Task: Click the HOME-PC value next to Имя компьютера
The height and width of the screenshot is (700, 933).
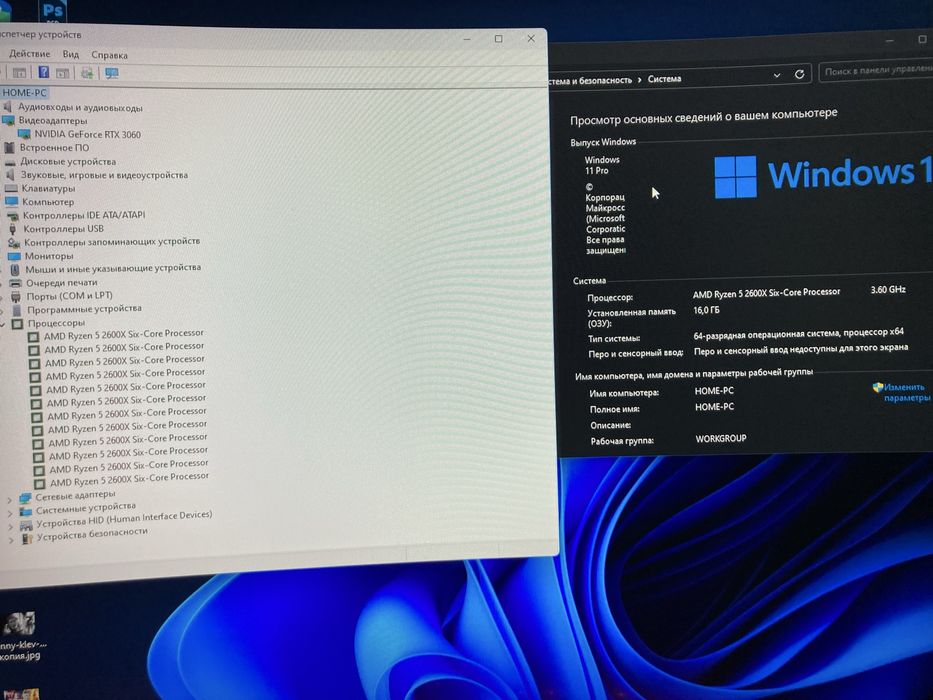Action: [714, 390]
